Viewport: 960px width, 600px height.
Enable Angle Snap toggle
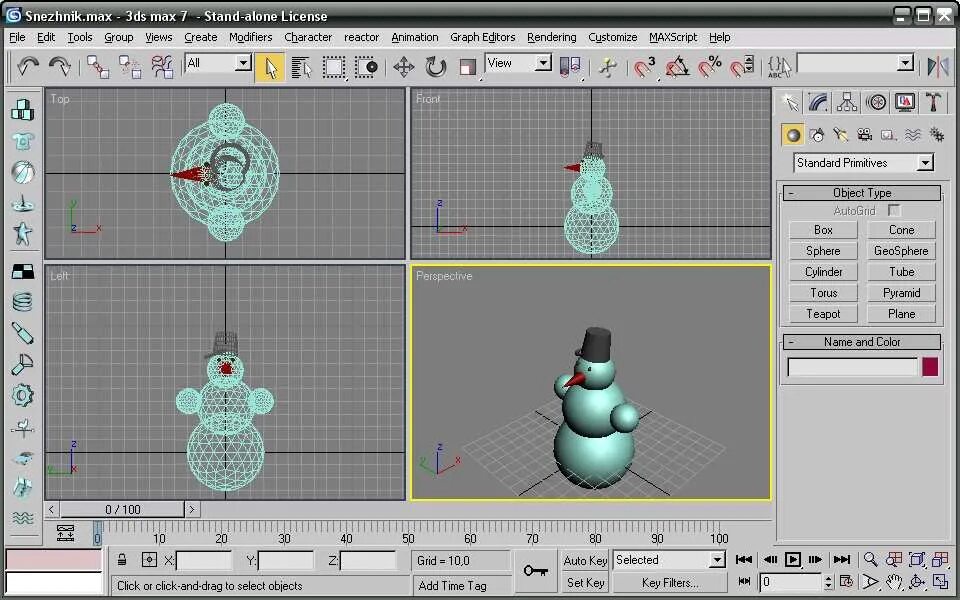coord(676,68)
